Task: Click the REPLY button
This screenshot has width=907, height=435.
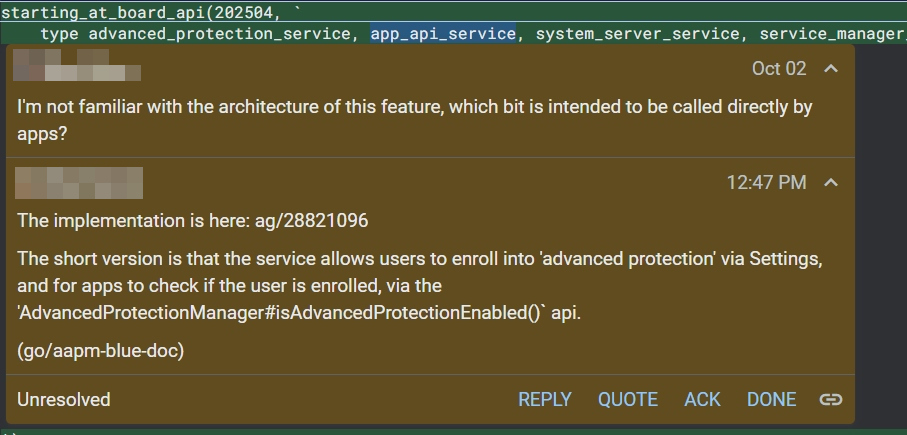Action: 544,400
